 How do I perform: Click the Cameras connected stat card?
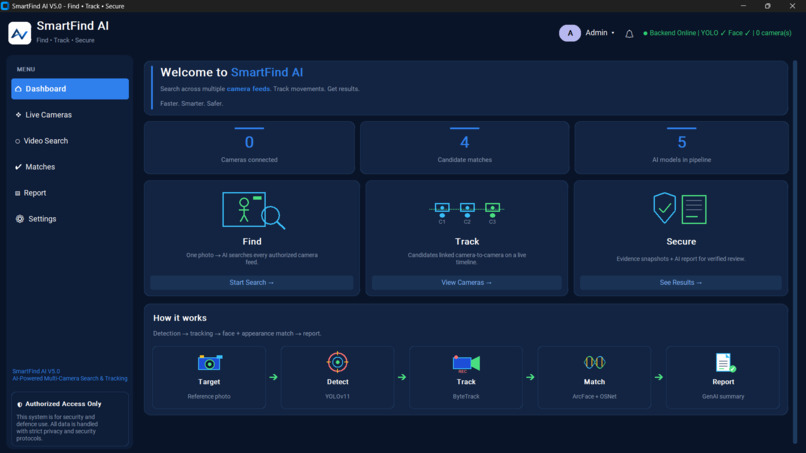pyautogui.click(x=249, y=147)
